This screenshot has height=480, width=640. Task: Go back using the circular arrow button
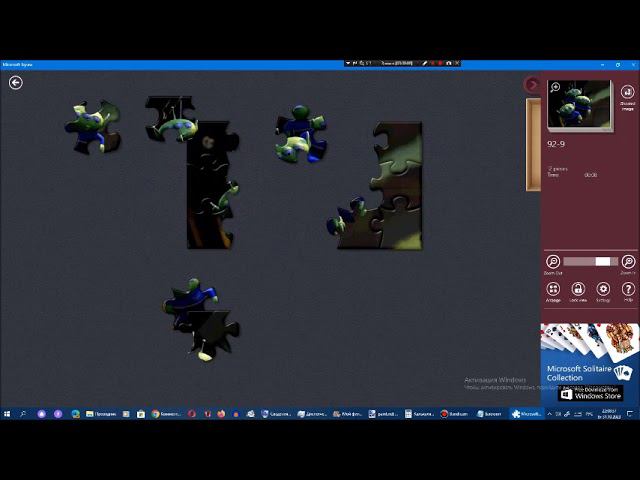click(x=16, y=83)
